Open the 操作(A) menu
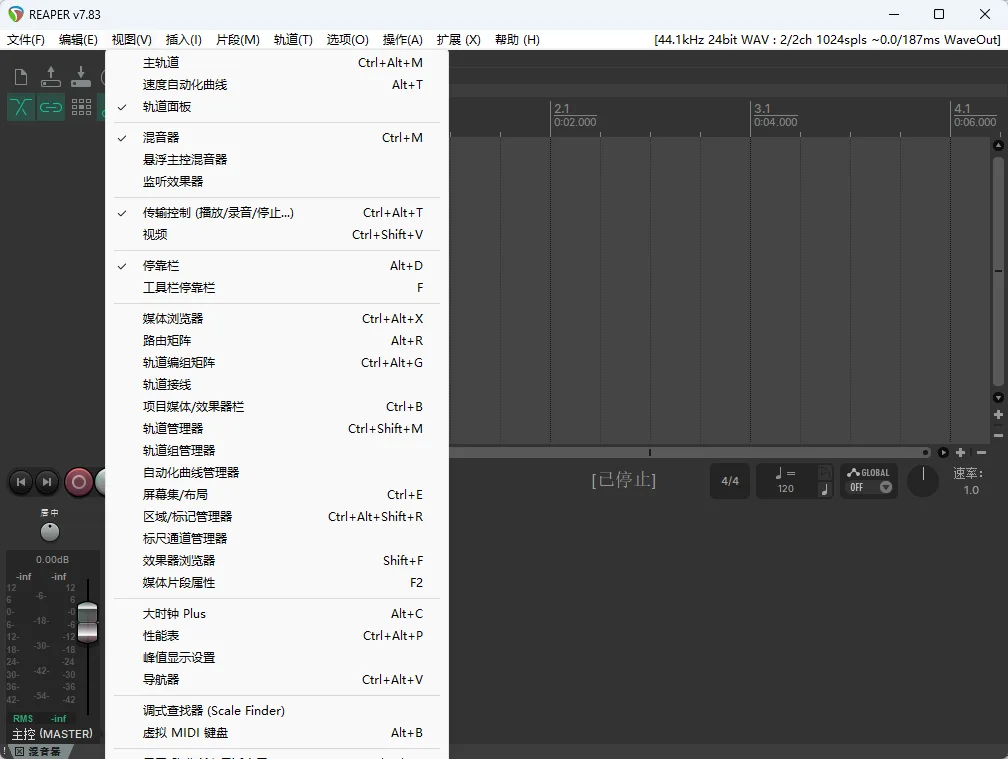Screen dimensions: 1008x759 click(x=402, y=40)
